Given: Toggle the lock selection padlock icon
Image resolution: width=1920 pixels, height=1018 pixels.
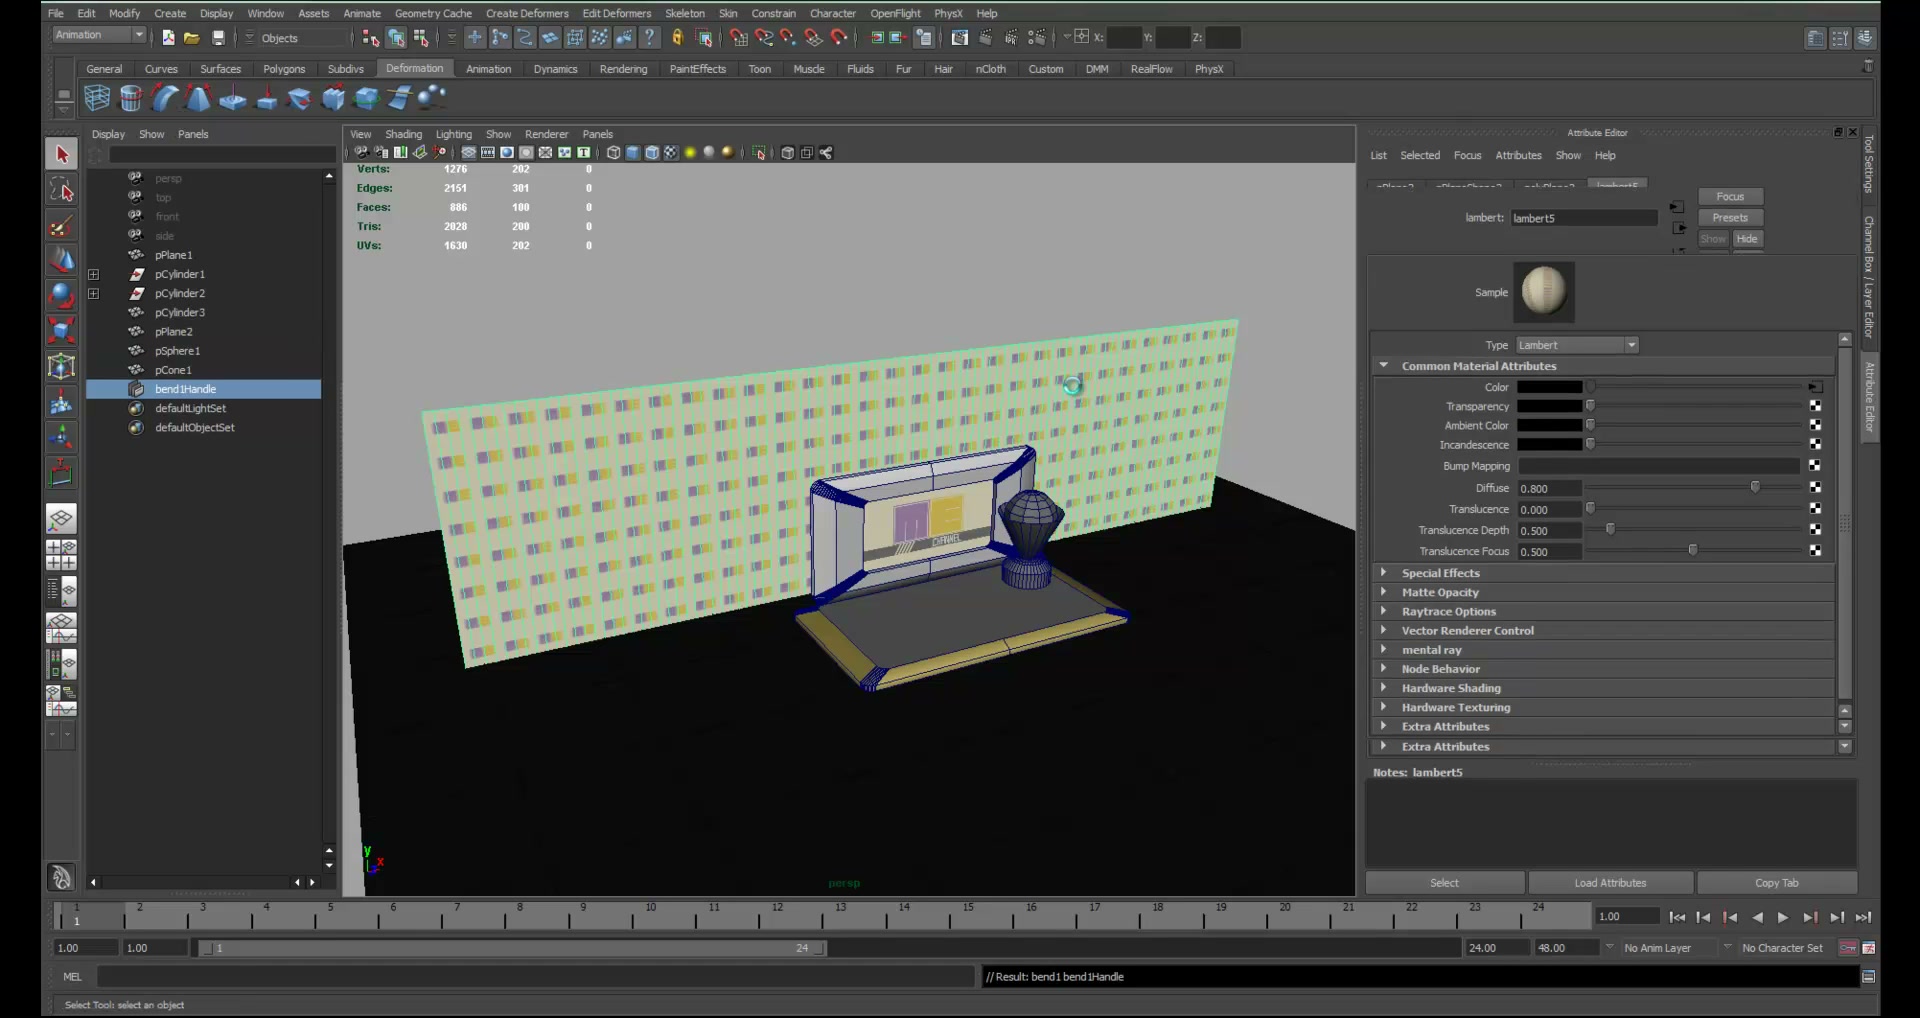Looking at the screenshot, I should pos(677,38).
